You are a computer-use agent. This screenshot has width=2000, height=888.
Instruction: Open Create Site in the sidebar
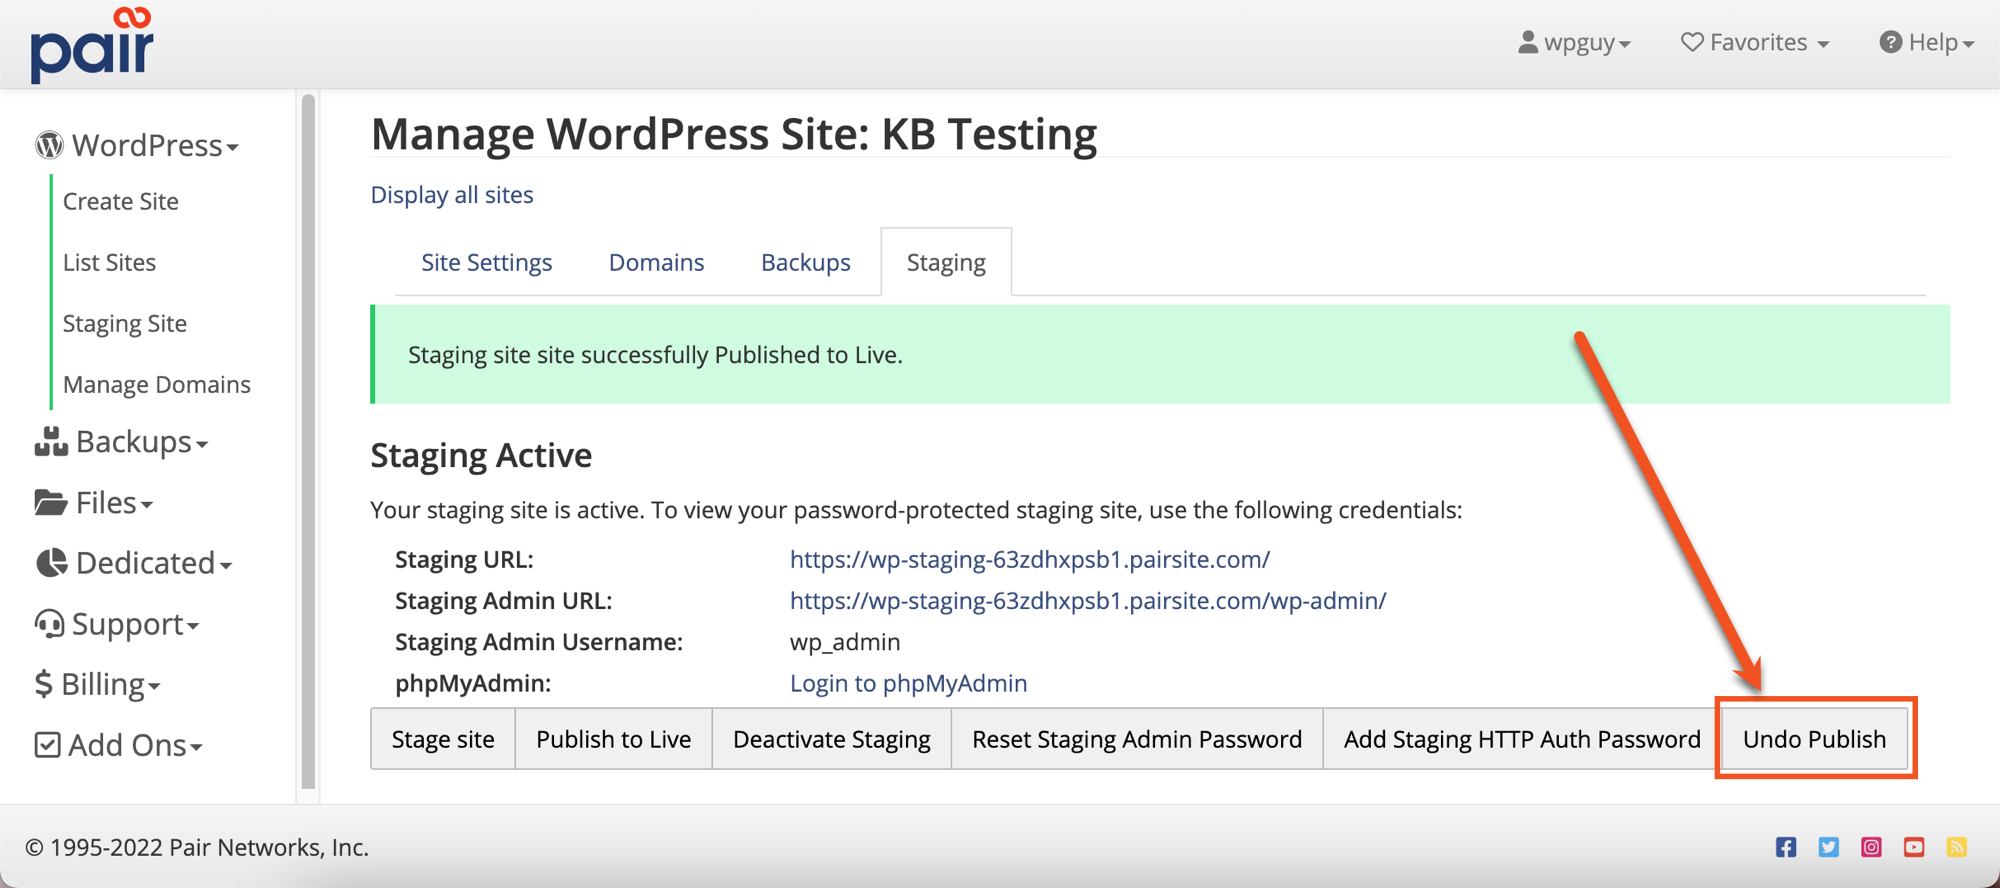tap(121, 201)
